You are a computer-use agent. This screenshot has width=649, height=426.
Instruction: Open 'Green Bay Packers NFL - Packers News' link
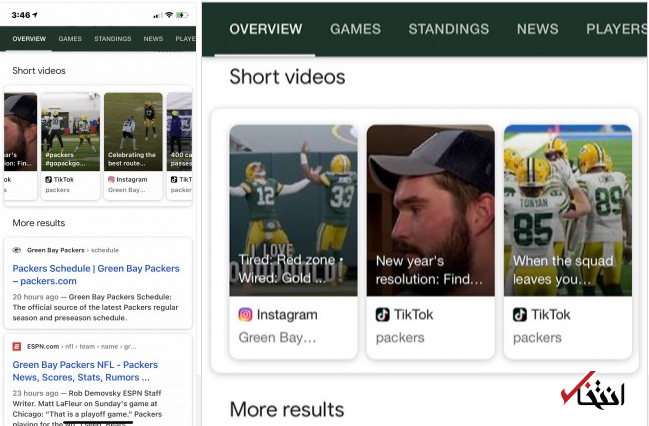[x=85, y=371]
